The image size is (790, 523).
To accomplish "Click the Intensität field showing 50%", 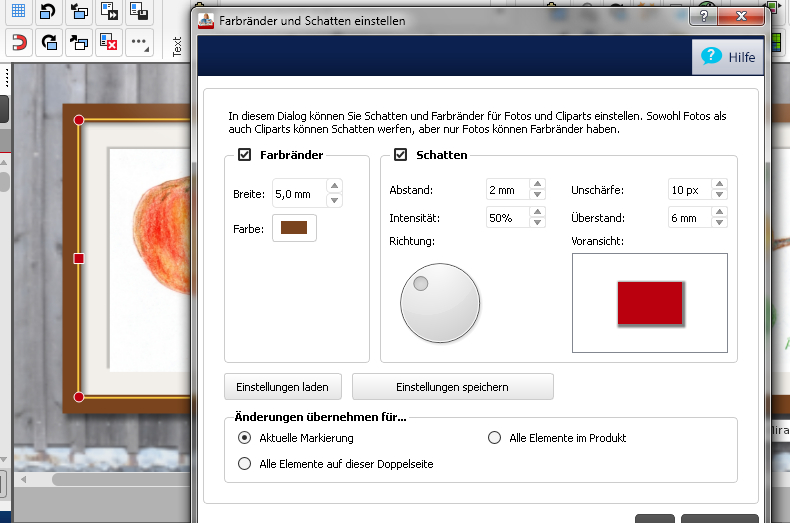I will [508, 218].
